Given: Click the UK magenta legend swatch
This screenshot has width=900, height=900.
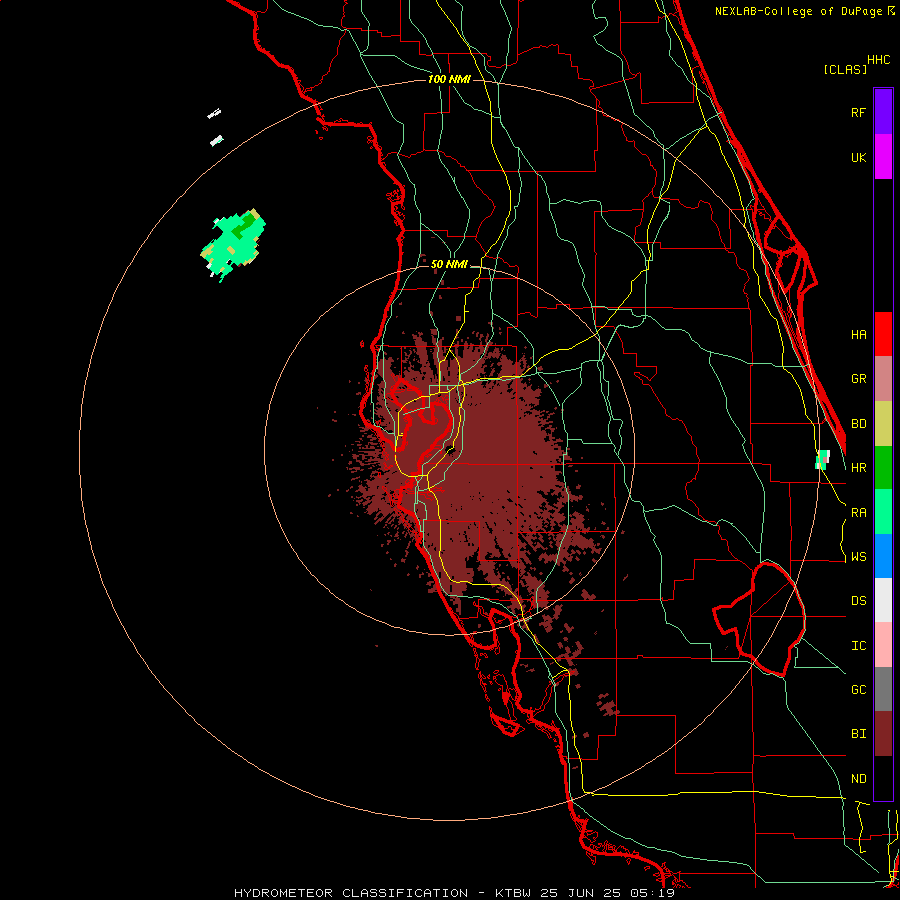Looking at the screenshot, I should click(x=883, y=157).
